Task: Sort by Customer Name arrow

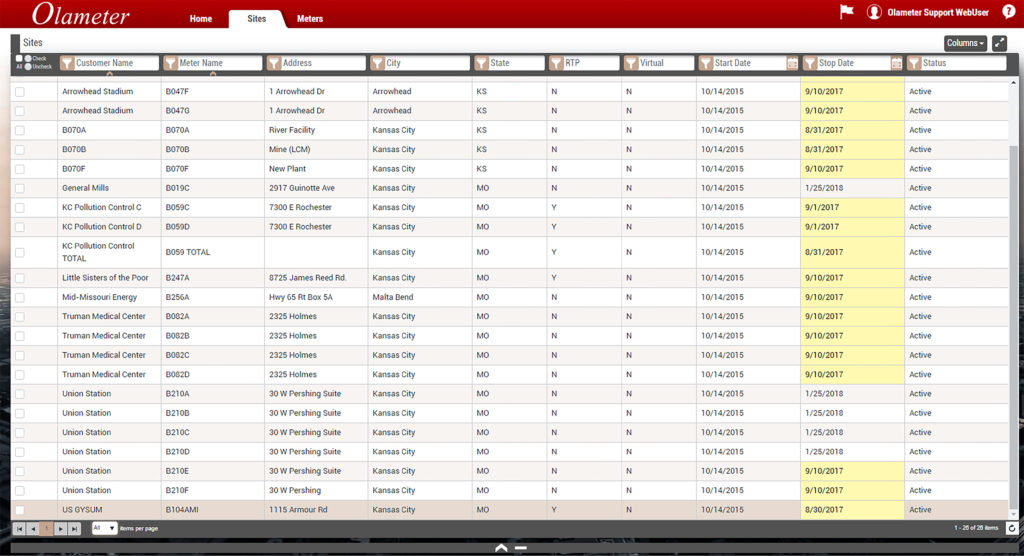Action: [109, 74]
